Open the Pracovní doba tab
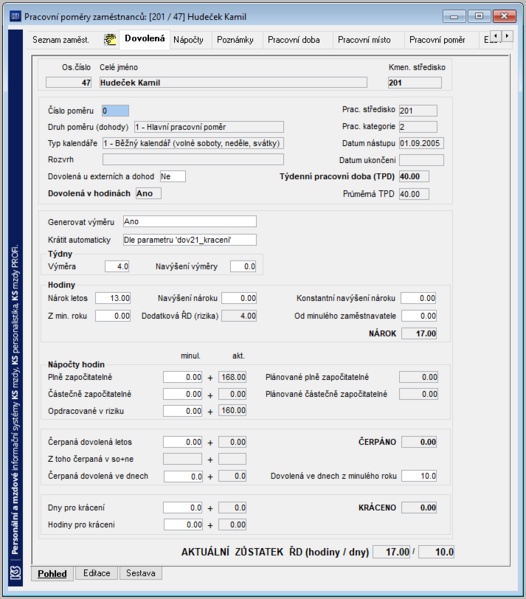Image resolution: width=526 pixels, height=599 pixels. tap(294, 40)
